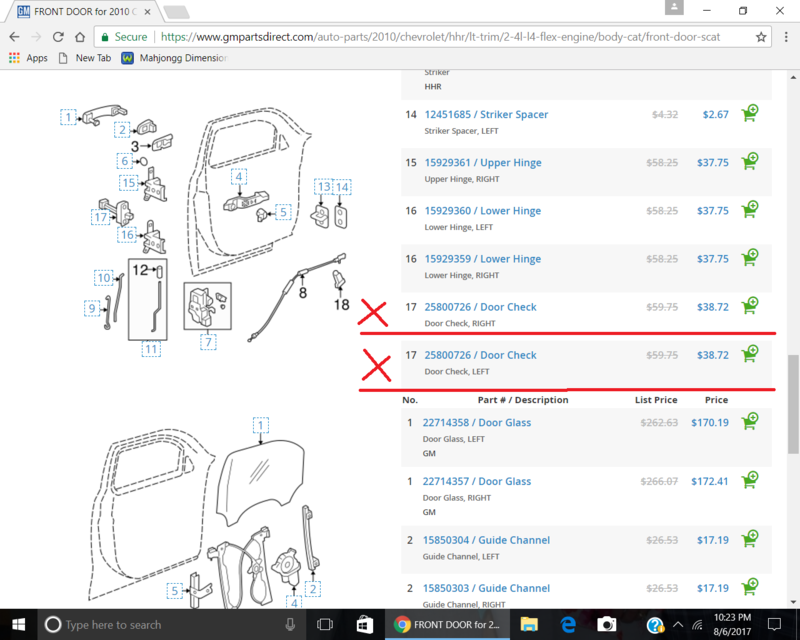Add Striker Spacer 12451685 to cart
Viewport: 800px width, 640px height.
pyautogui.click(x=750, y=113)
